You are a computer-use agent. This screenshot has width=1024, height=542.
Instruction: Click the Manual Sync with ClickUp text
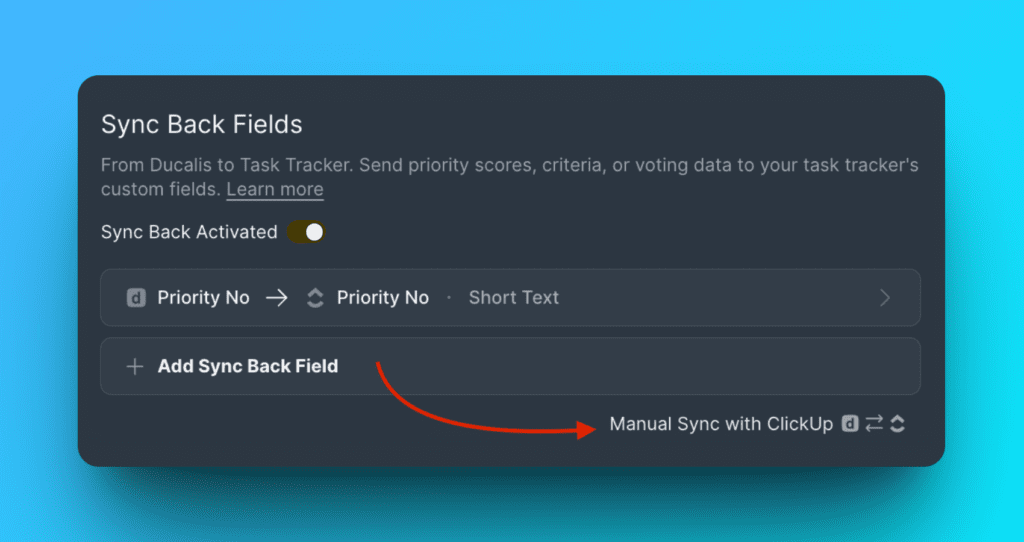[x=721, y=424]
